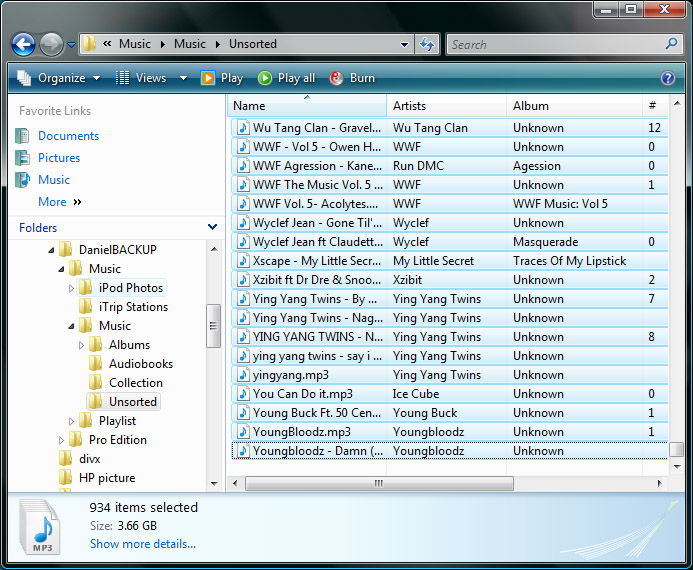
Task: Click MP3 icon of Wyclef Jean - Gone Til' file
Action: click(x=242, y=223)
